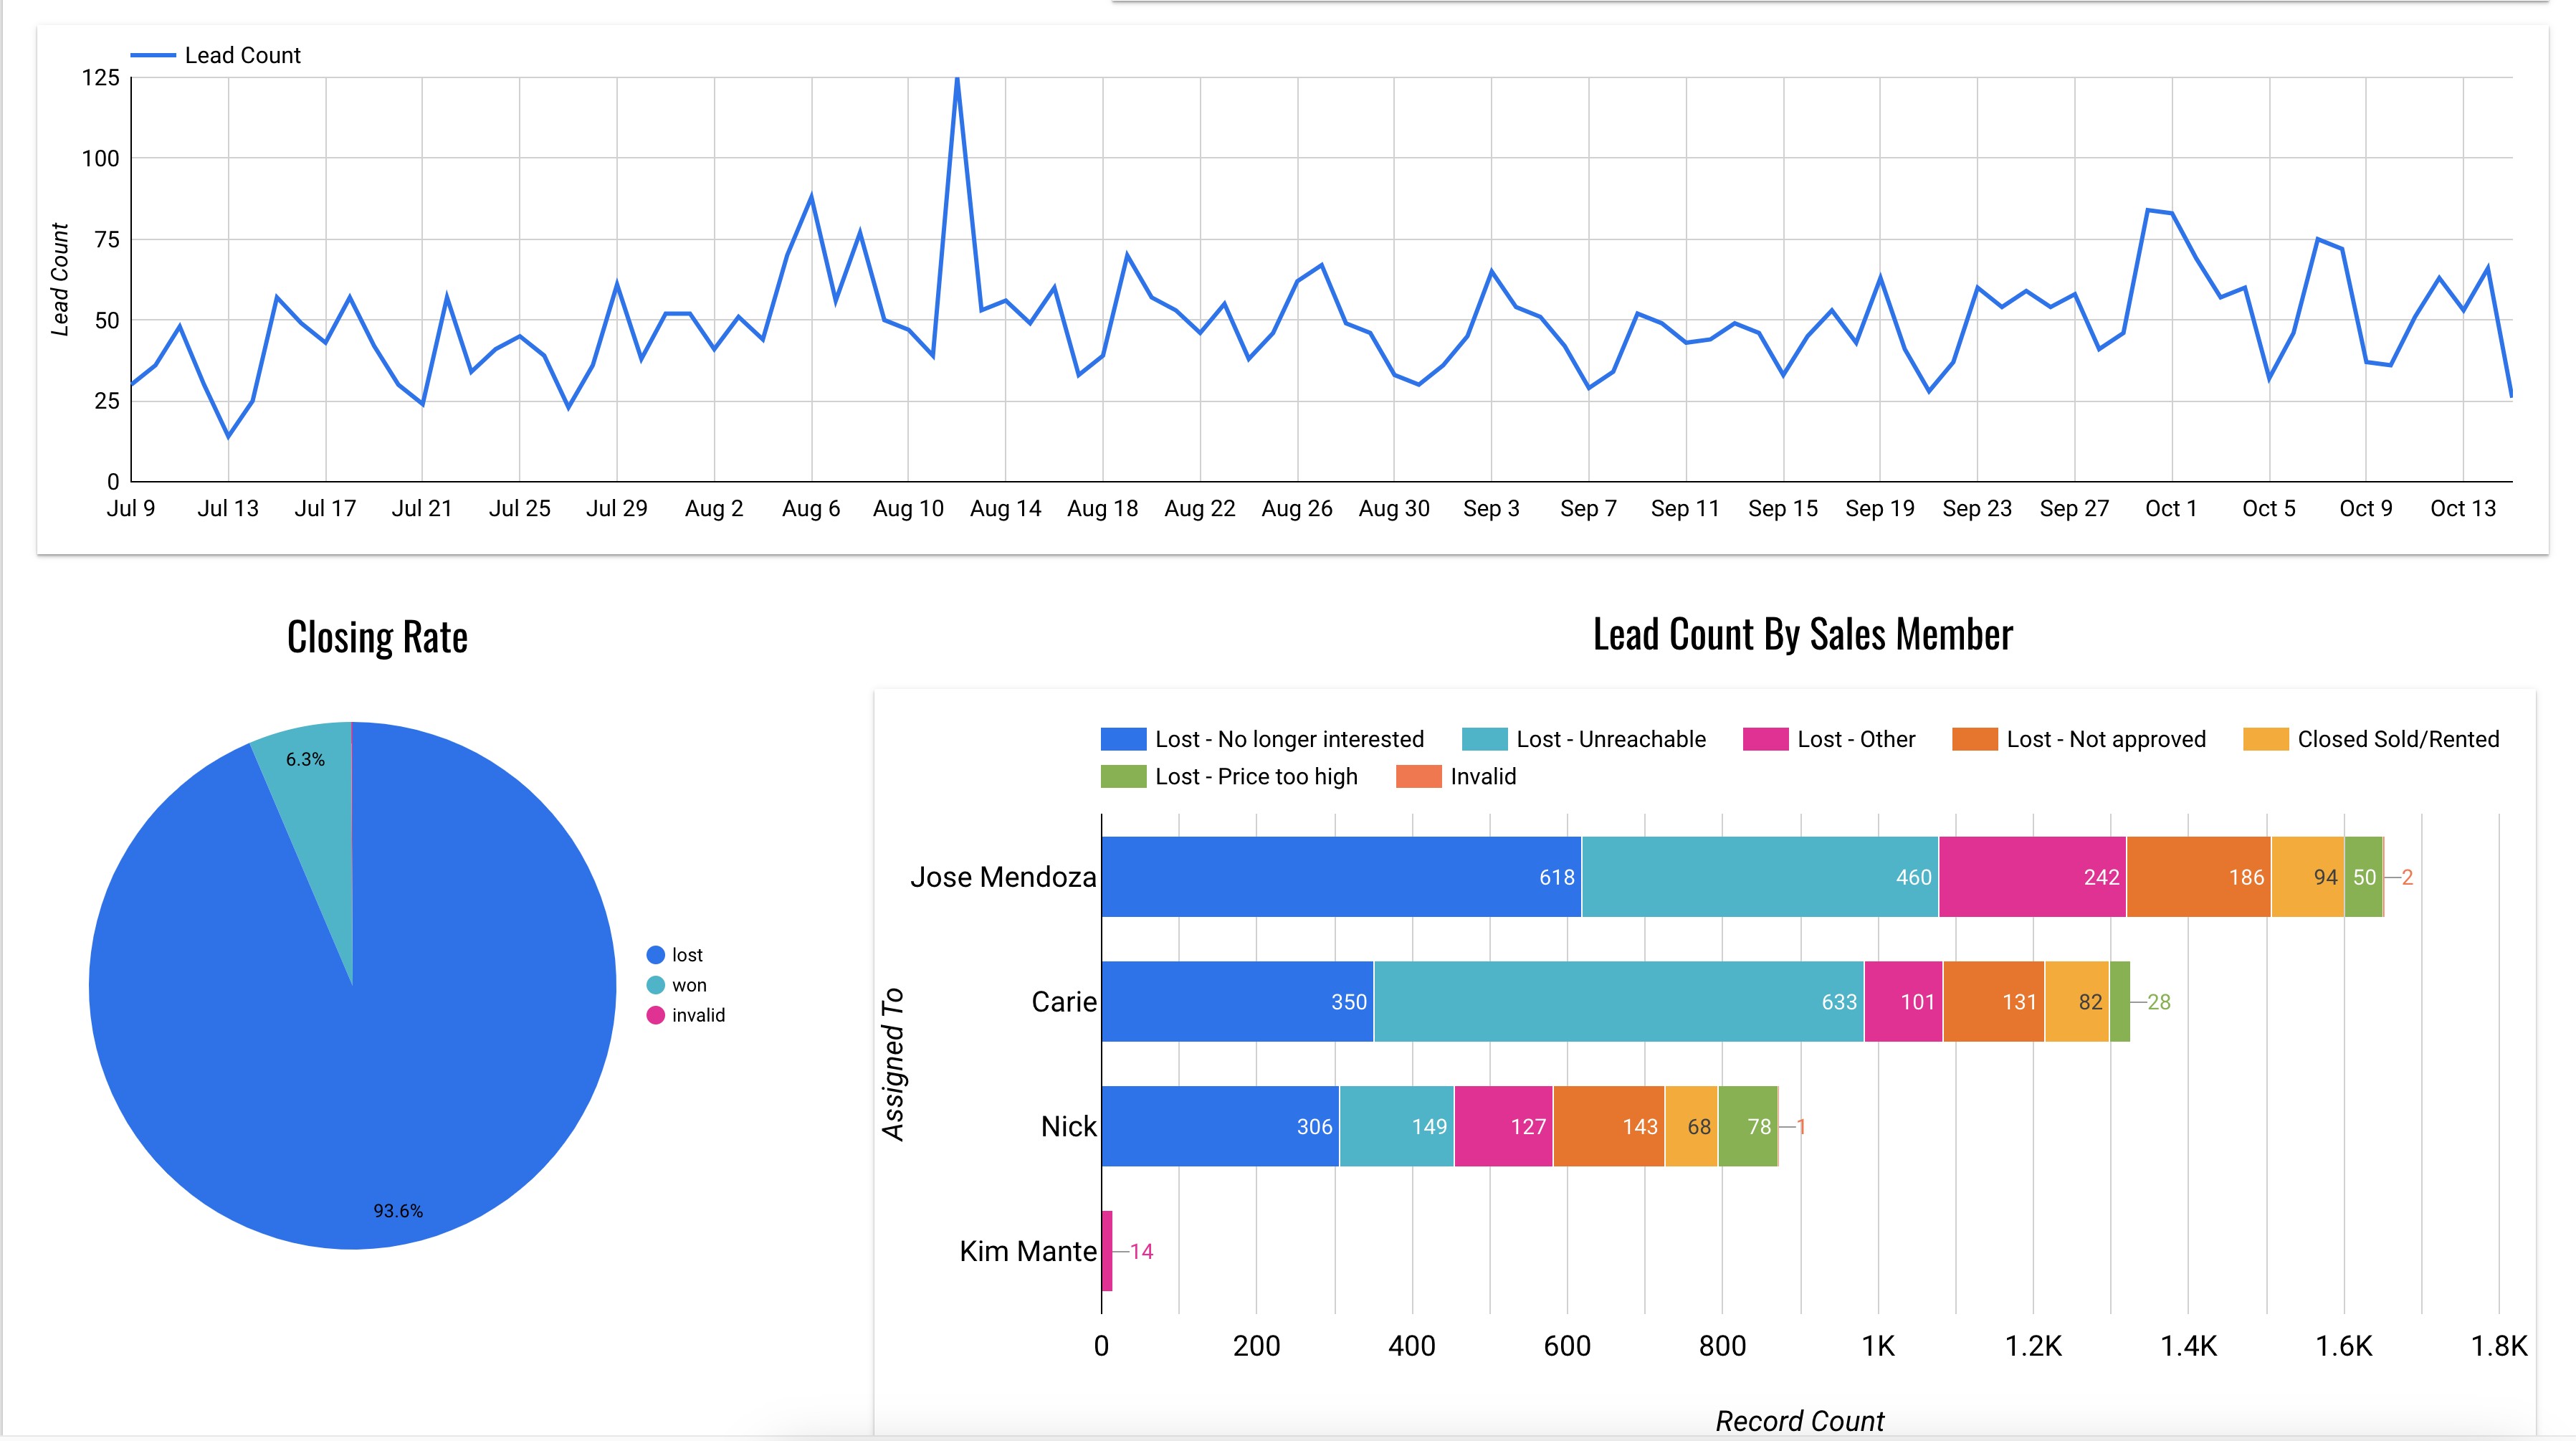Select Jose Mendoza's 186 Not approved segment
Viewport: 2576px width, 1441px height.
2198,877
